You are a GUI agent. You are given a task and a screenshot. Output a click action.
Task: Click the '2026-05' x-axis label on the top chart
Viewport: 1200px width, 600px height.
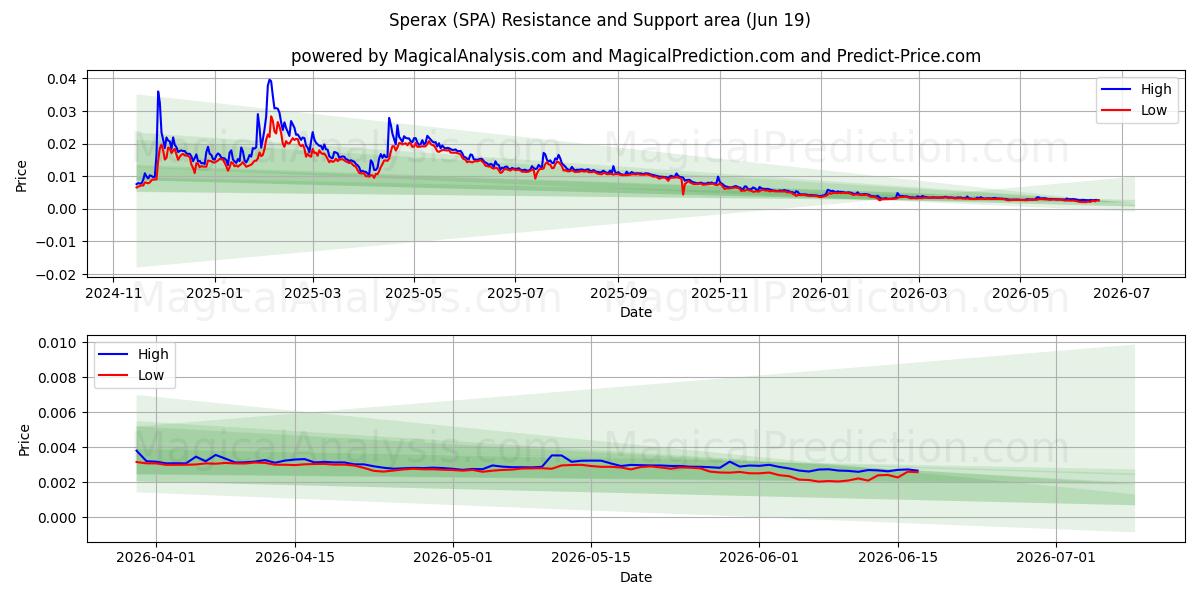(x=1020, y=294)
